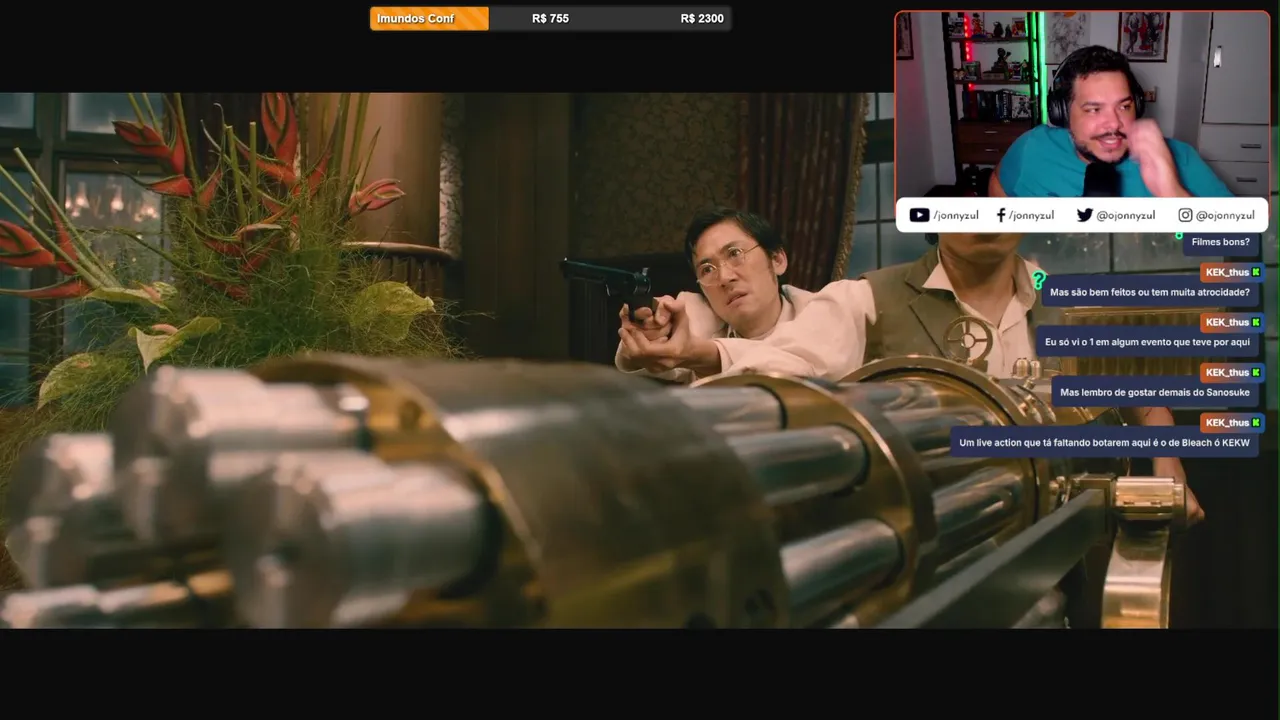Click KEK_thus name above 'Mas são bem feitos'
1280x720 pixels.
tap(1227, 272)
